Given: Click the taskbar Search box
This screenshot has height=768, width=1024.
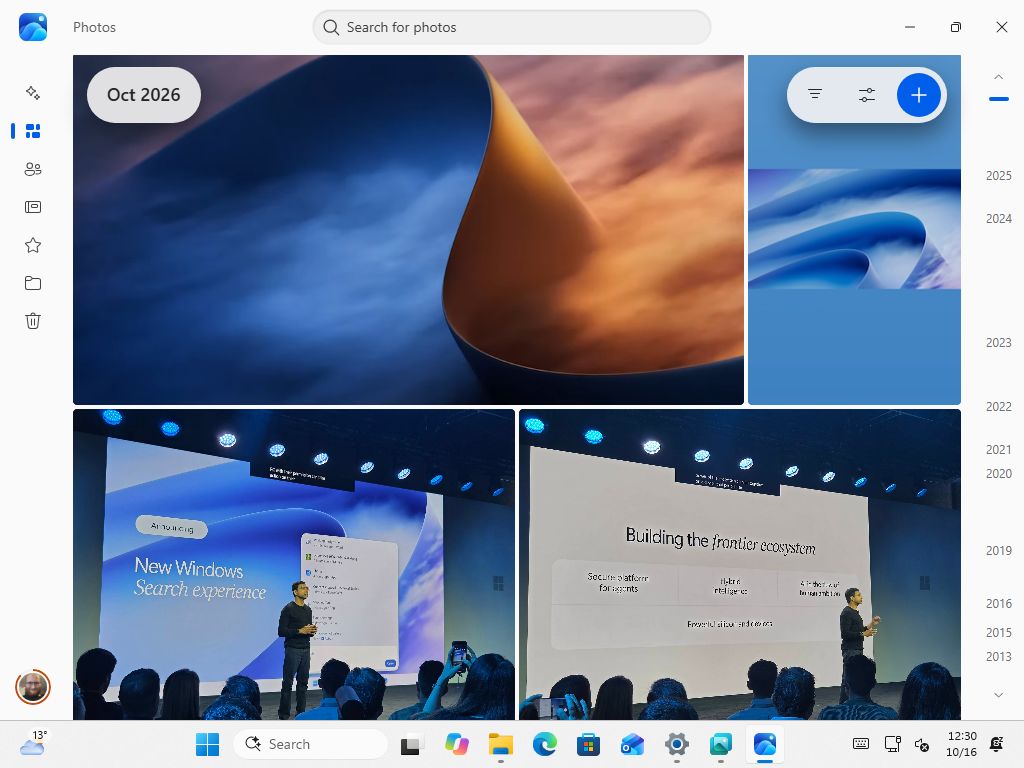Looking at the screenshot, I should [311, 744].
